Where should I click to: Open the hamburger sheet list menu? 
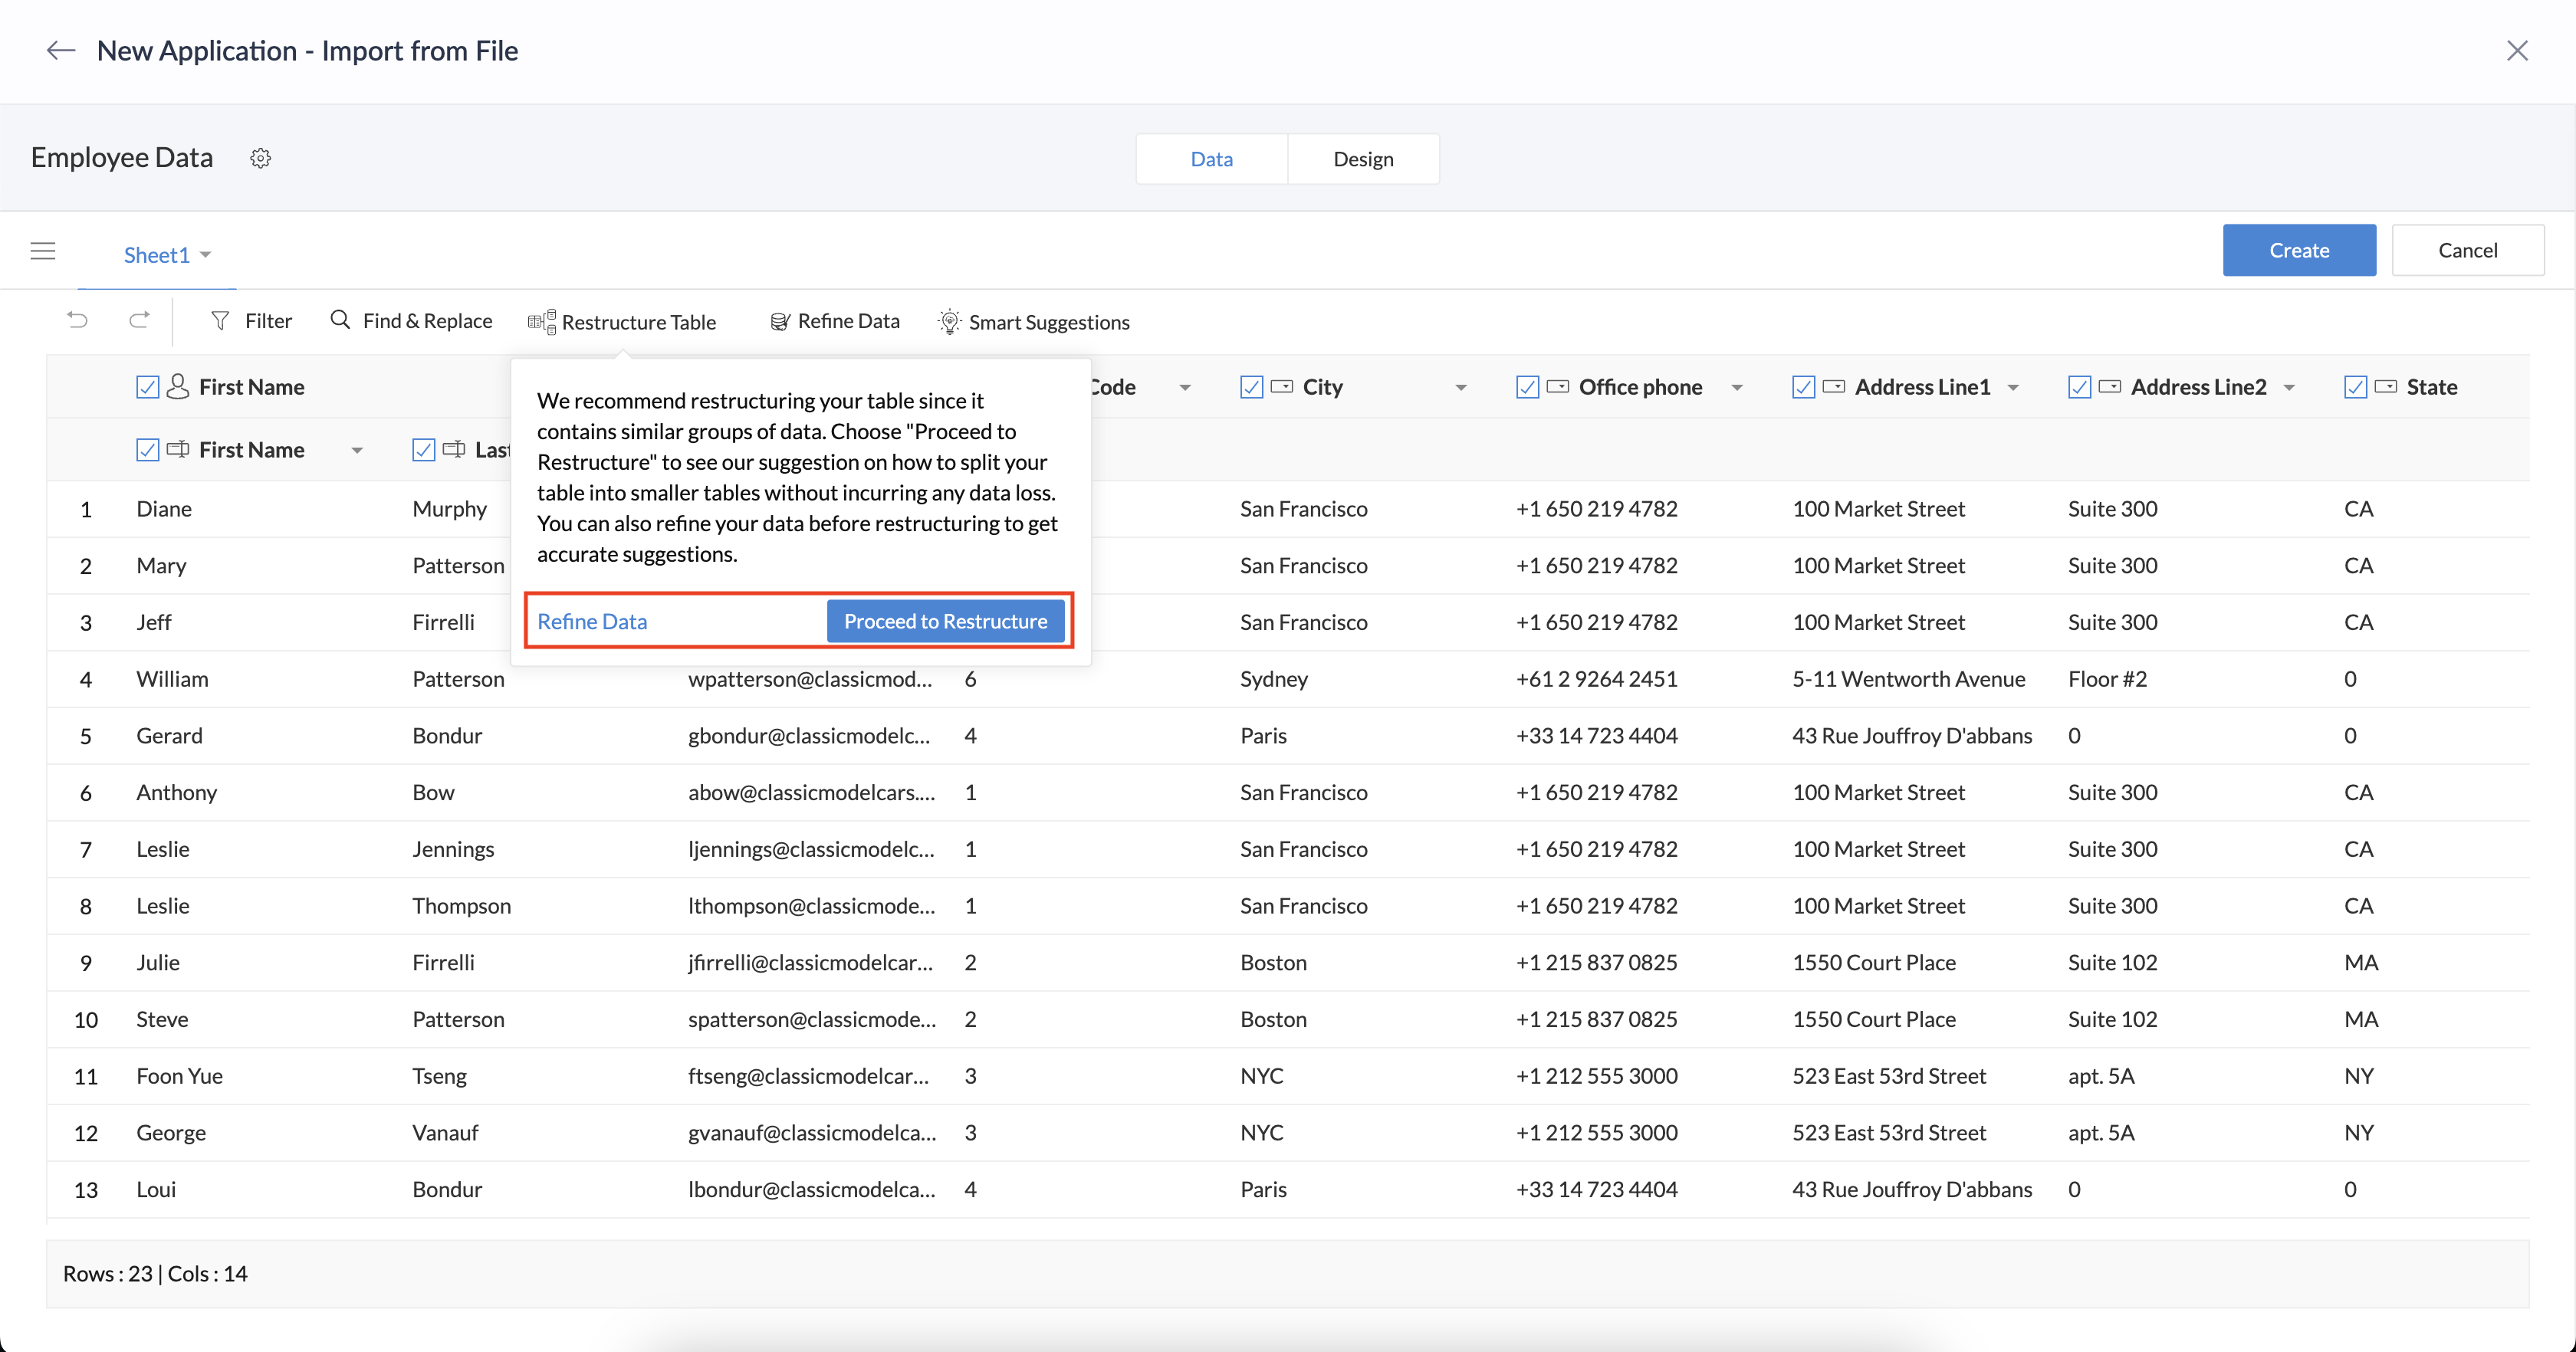[x=43, y=251]
